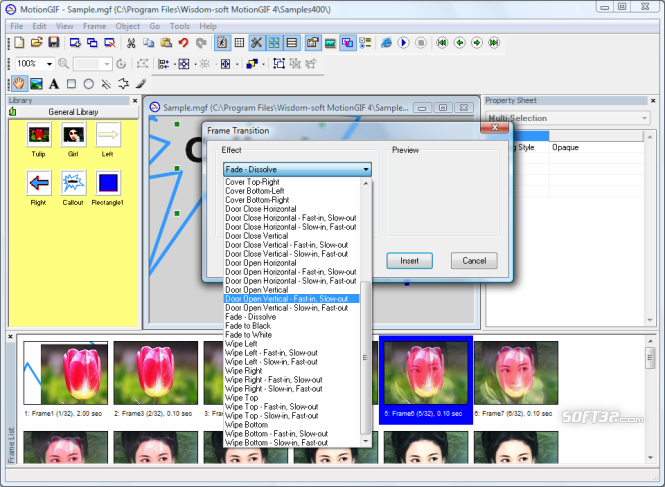Jump to the first frame
Viewport: 665px width, 487px height.
point(442,43)
